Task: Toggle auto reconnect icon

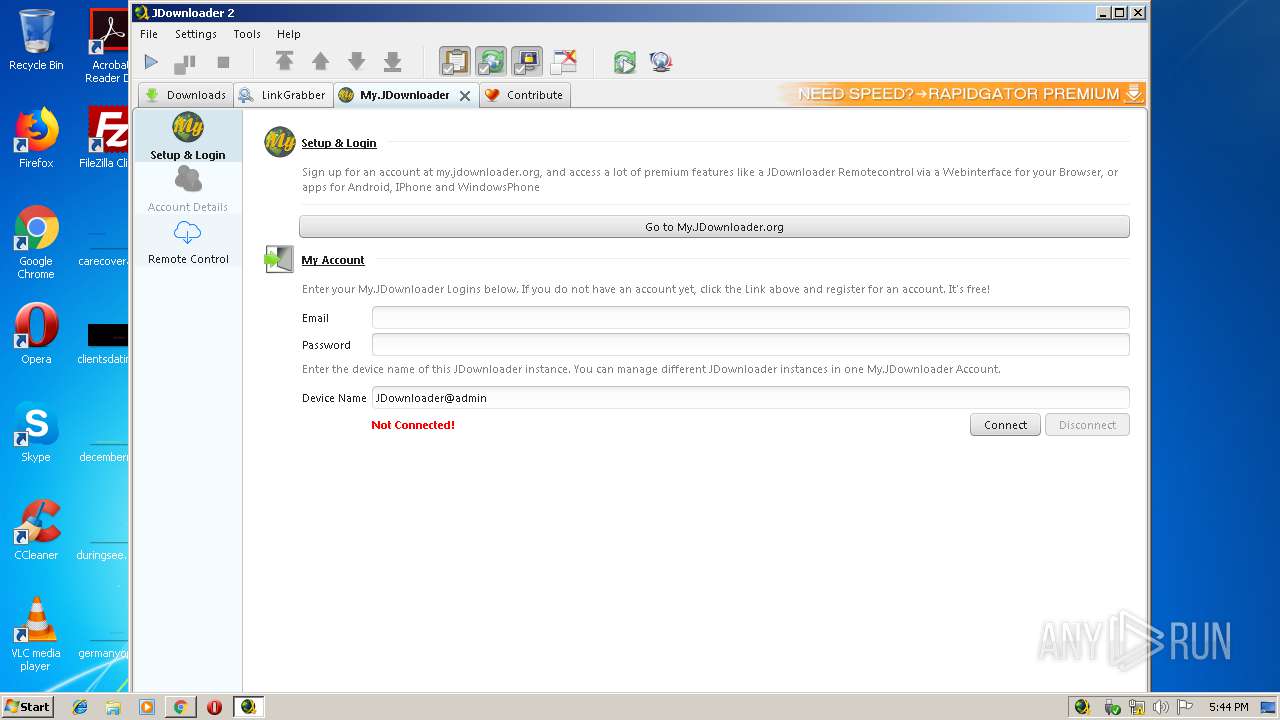Action: pyautogui.click(x=491, y=62)
